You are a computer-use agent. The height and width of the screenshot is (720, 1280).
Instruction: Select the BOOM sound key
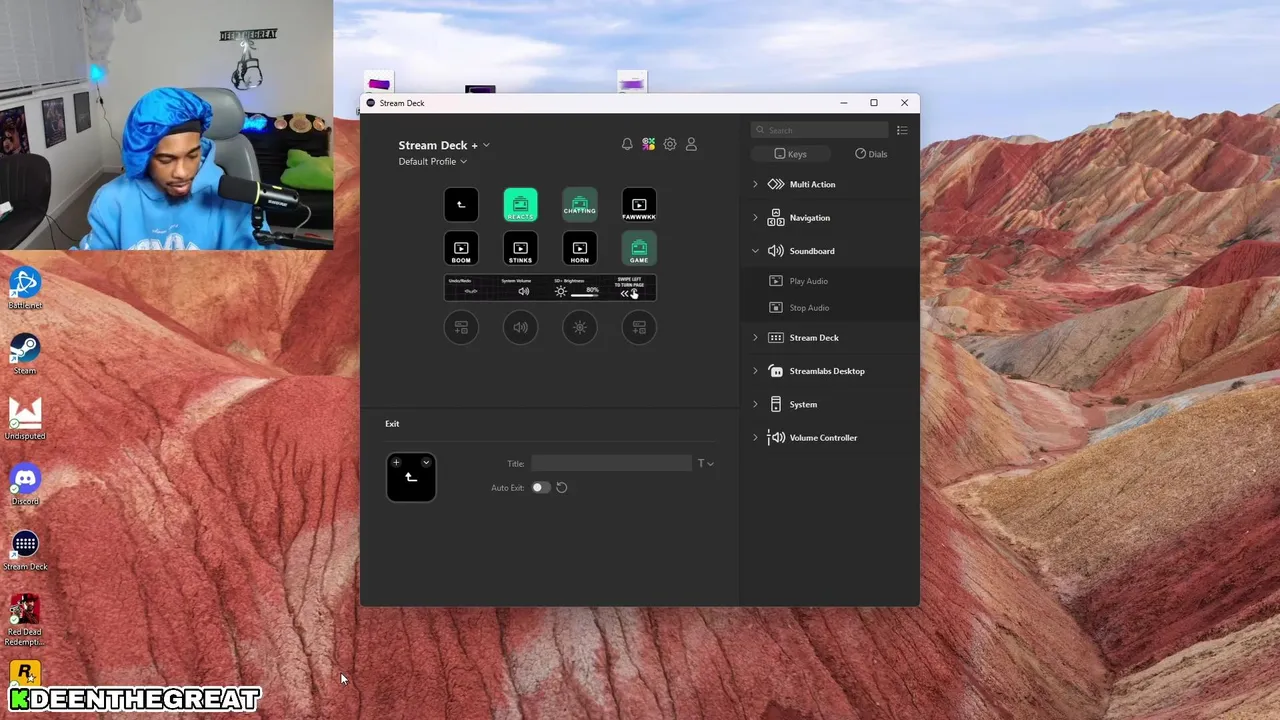pos(461,248)
